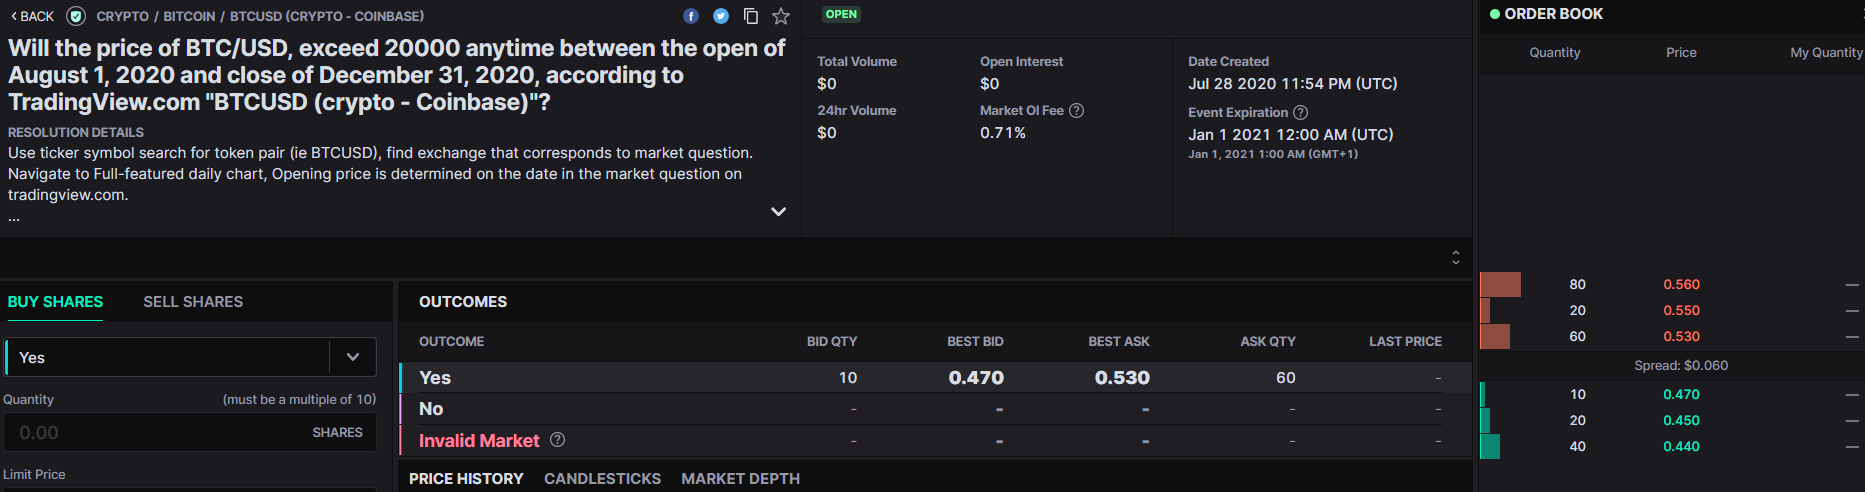Open Market OI Fee help tooltip

[1077, 111]
